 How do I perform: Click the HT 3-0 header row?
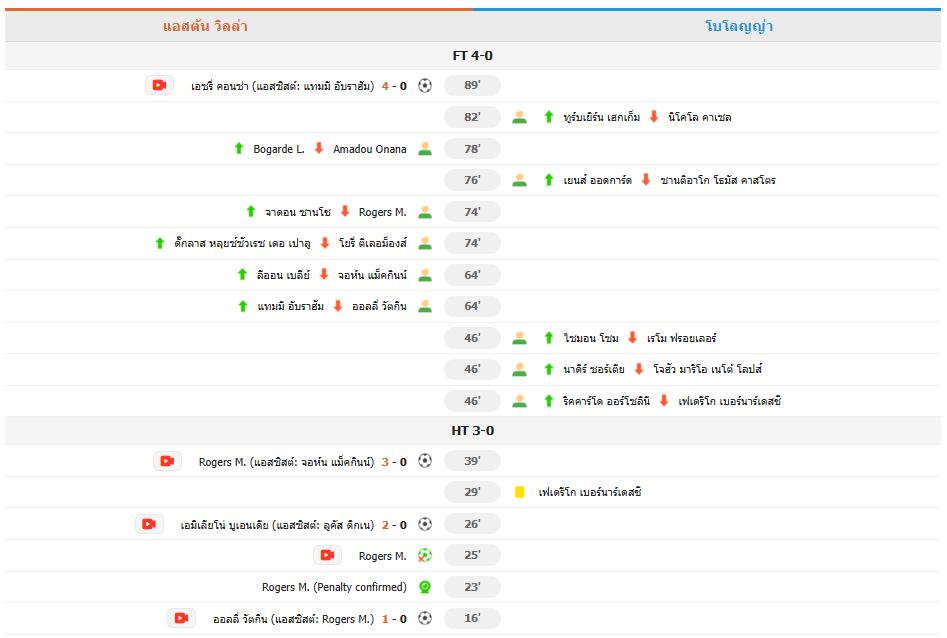[473, 429]
